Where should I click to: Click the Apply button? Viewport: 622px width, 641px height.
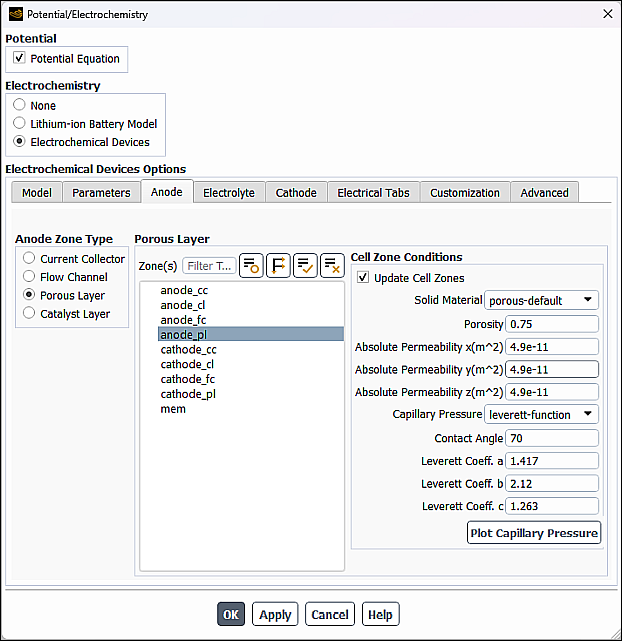click(275, 614)
